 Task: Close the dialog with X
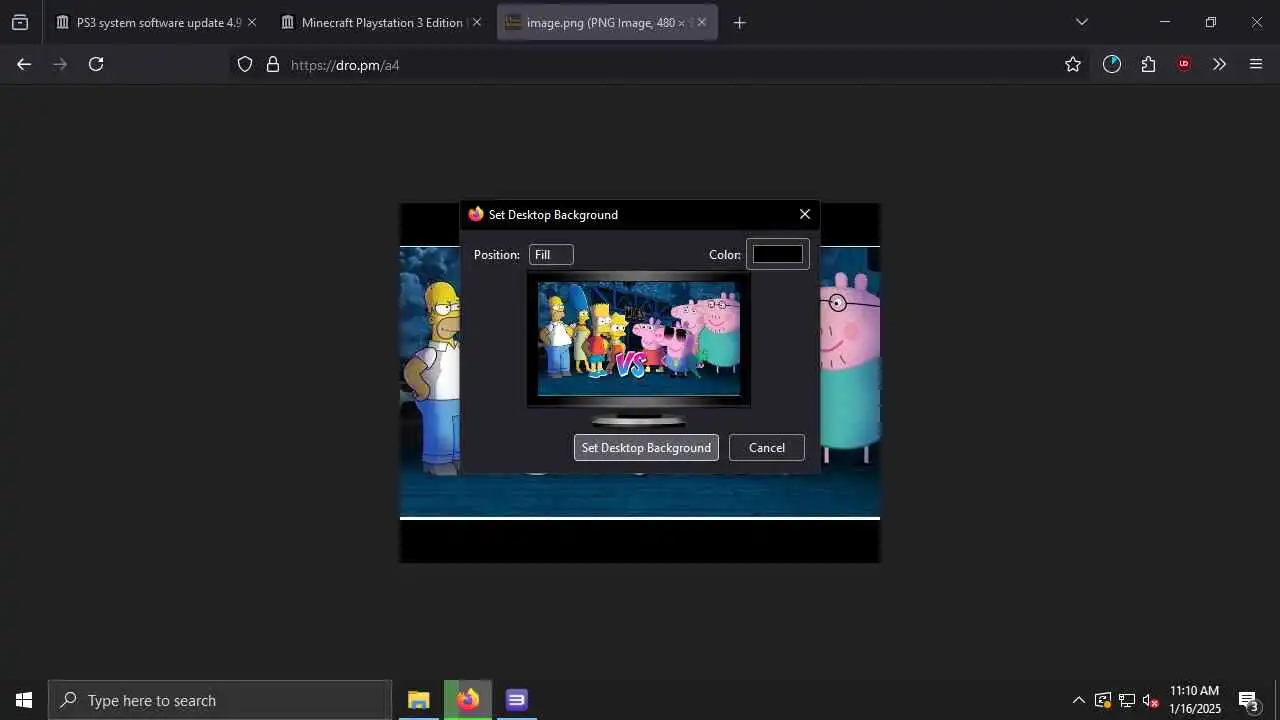tap(805, 214)
